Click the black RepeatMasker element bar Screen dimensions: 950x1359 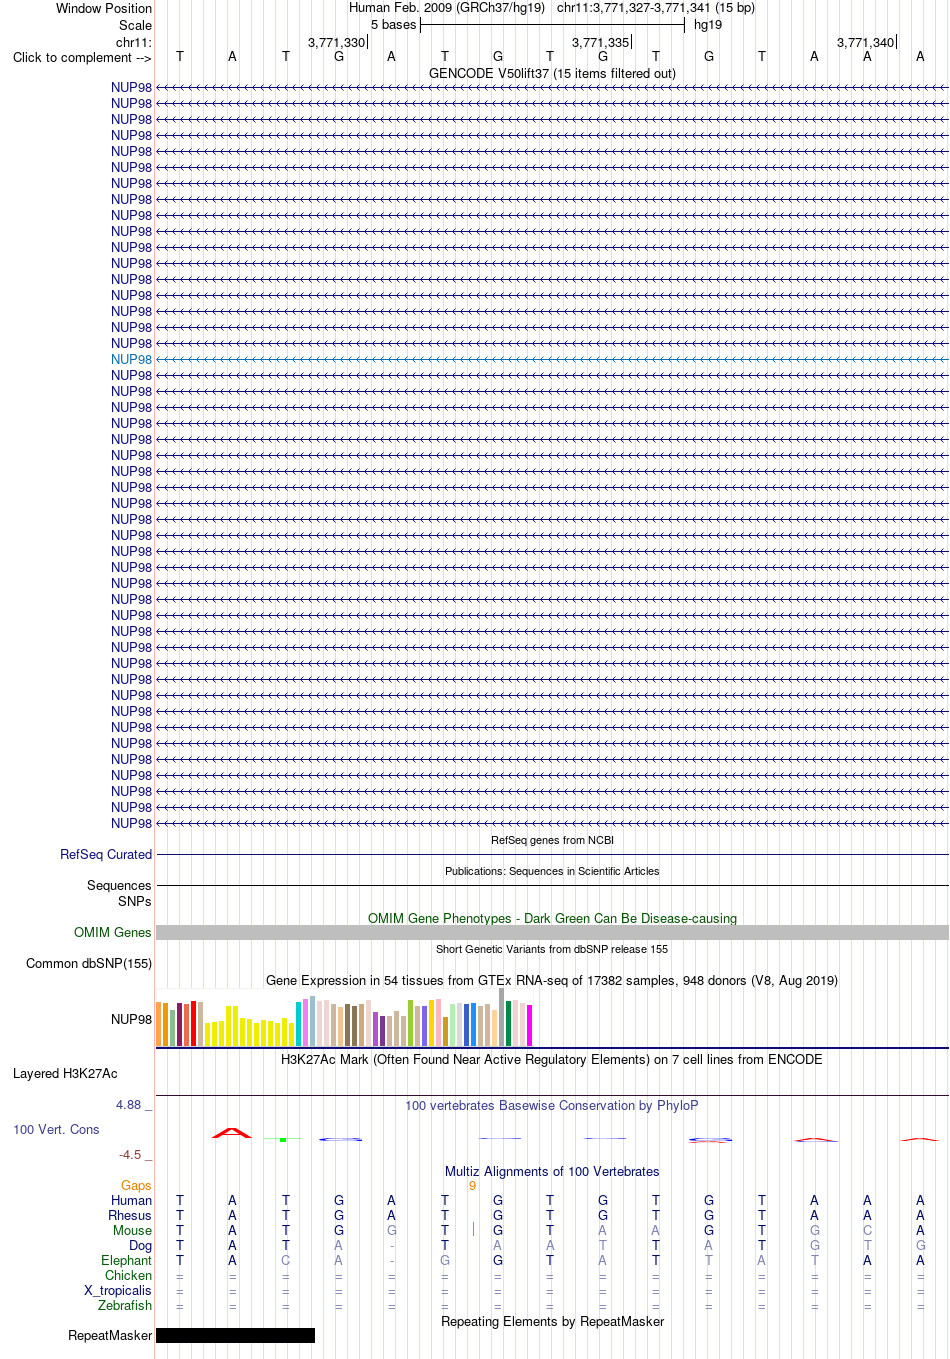click(x=235, y=1335)
